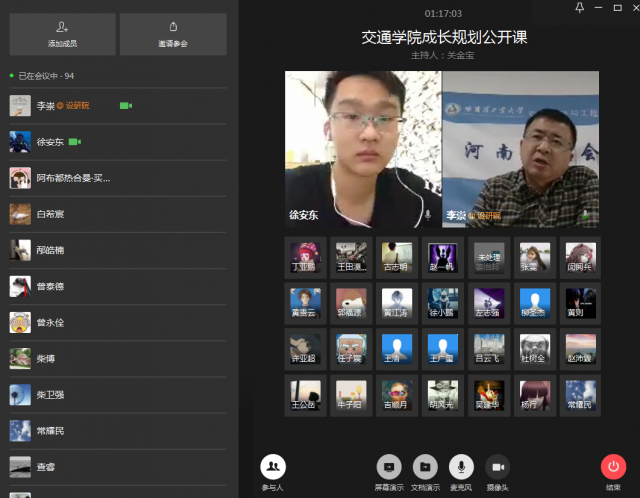Select 吕云飞 avatar tile in grid

(489, 349)
